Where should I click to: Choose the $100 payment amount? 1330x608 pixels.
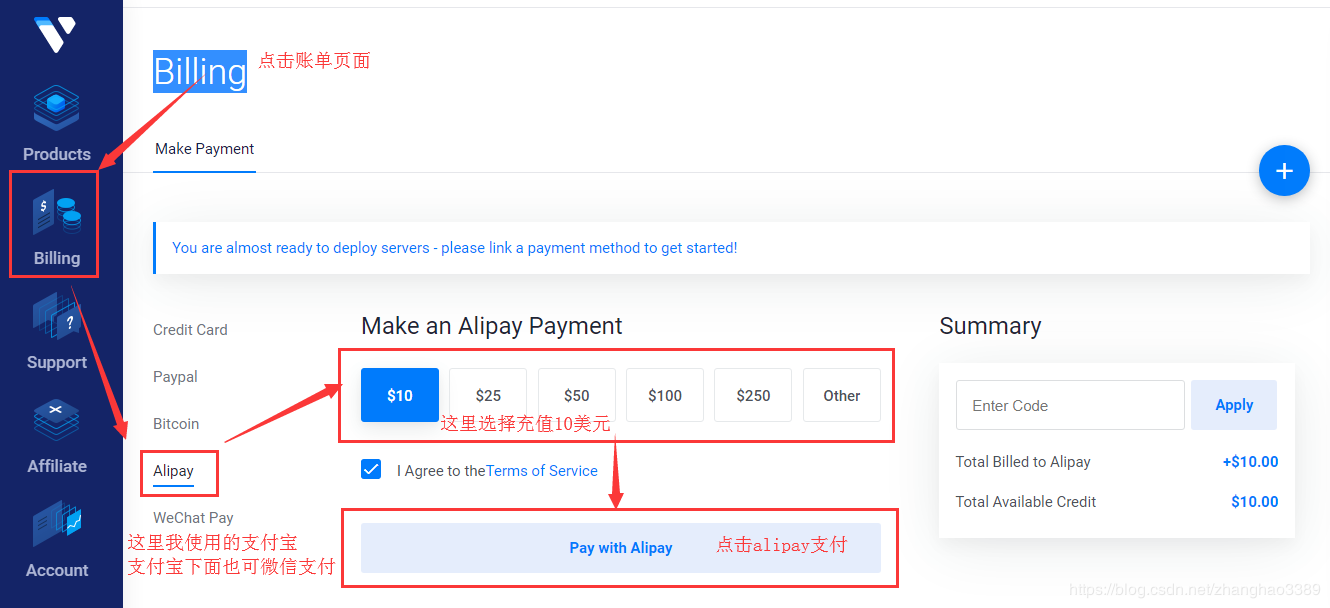(x=665, y=395)
